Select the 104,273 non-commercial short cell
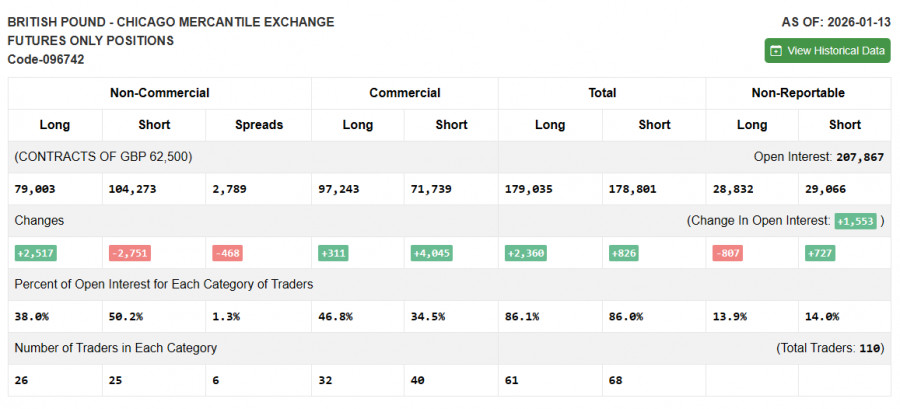The width and height of the screenshot is (900, 409). coord(131,188)
